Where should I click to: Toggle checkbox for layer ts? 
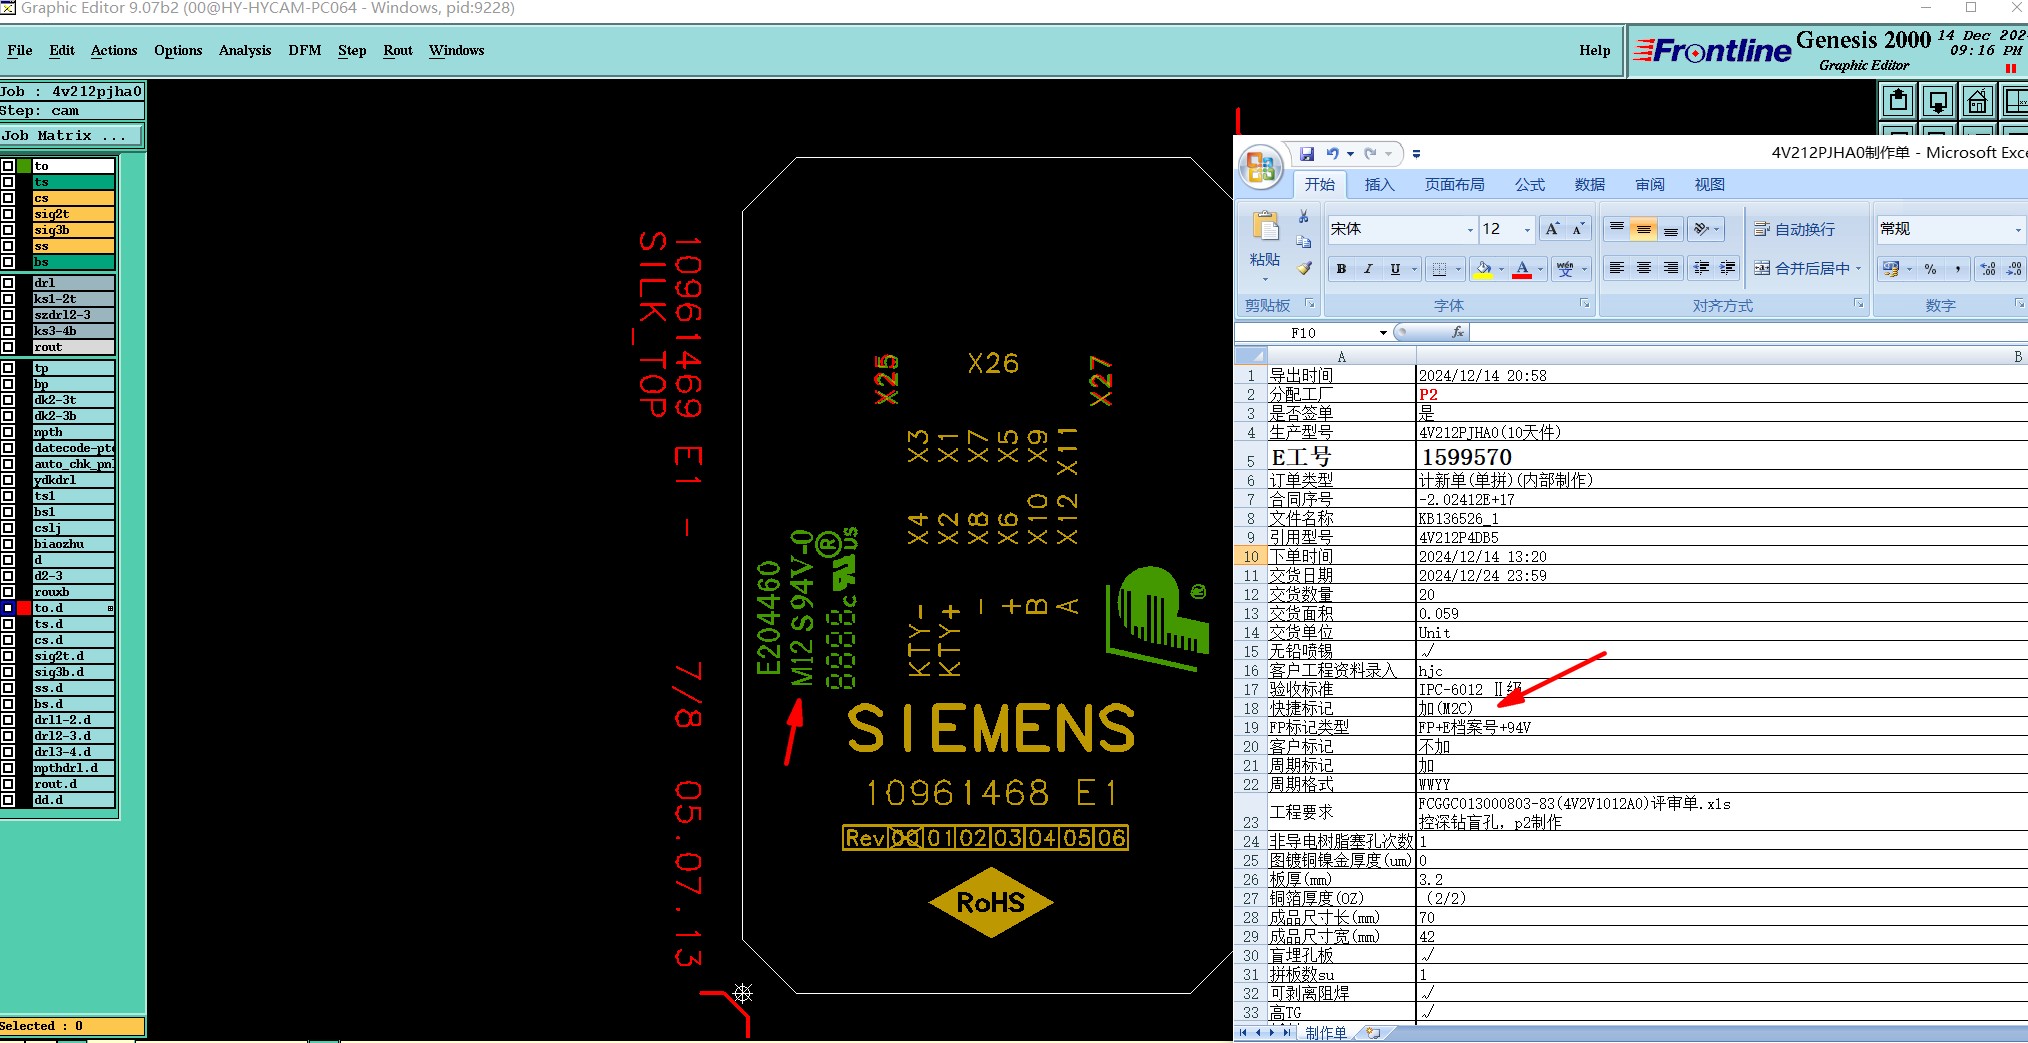pyautogui.click(x=8, y=182)
